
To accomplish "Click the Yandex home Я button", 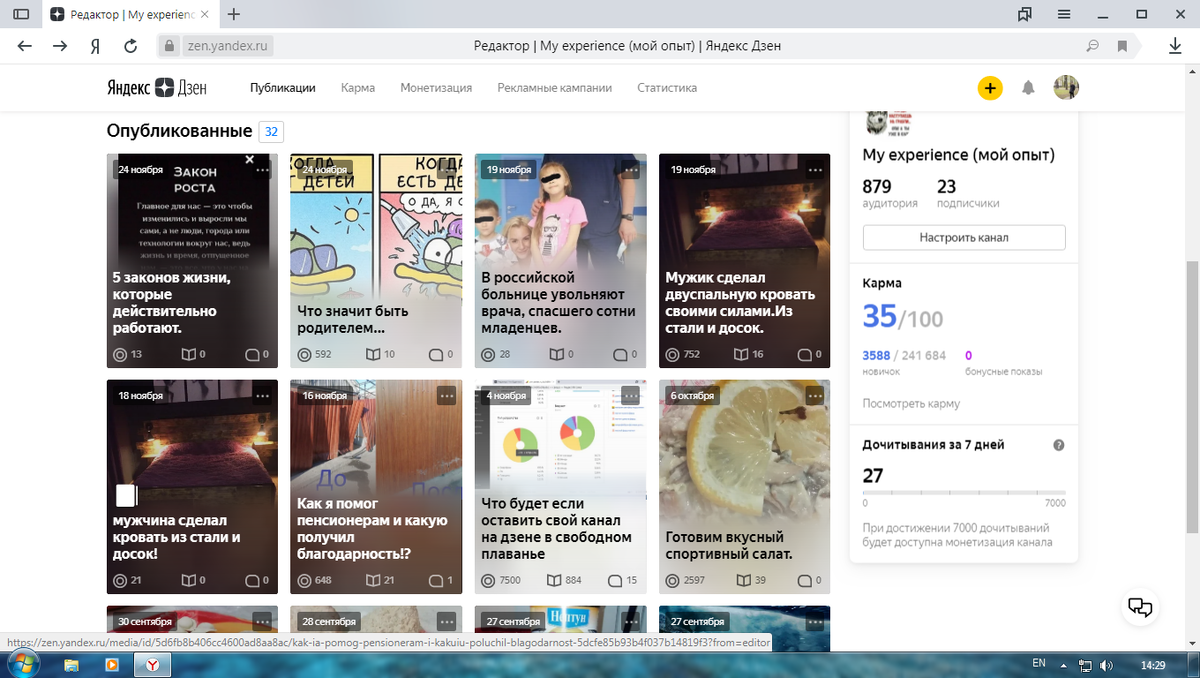I will coord(95,46).
